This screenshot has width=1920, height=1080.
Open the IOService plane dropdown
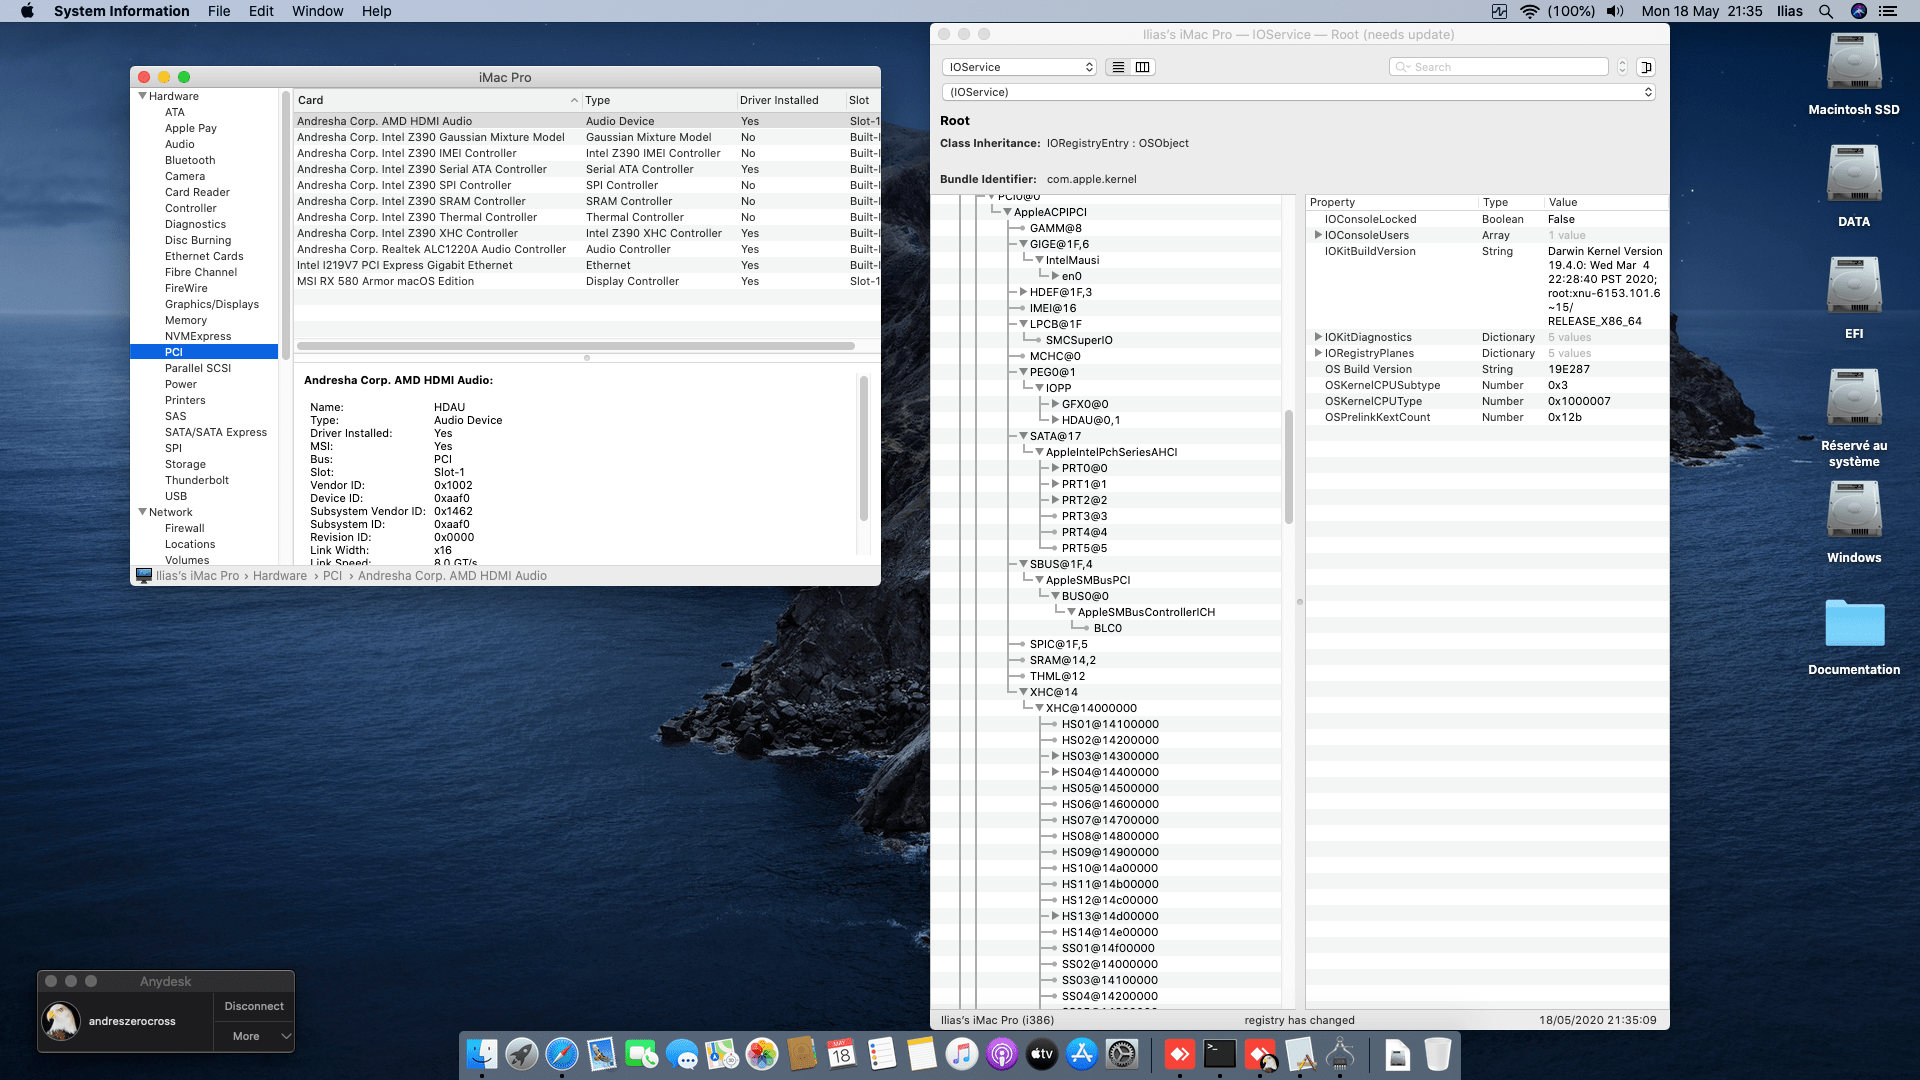tap(1019, 67)
